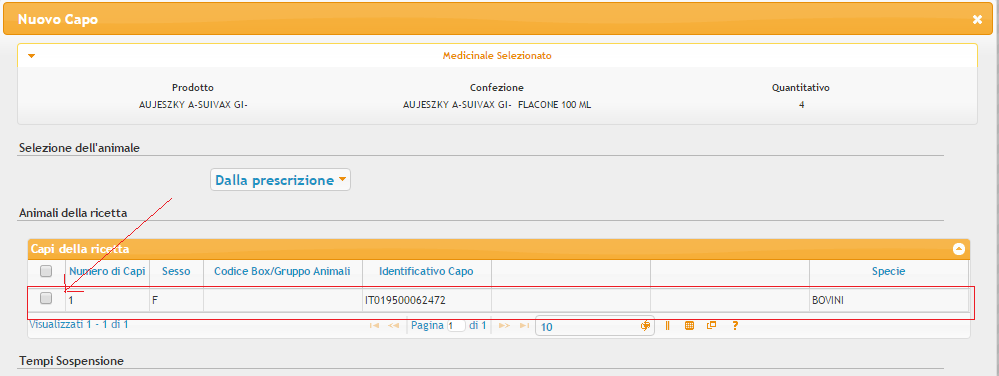Viewport: 999px width, 376px height.
Task: Check the row for IT019500062472
Action: [46, 298]
